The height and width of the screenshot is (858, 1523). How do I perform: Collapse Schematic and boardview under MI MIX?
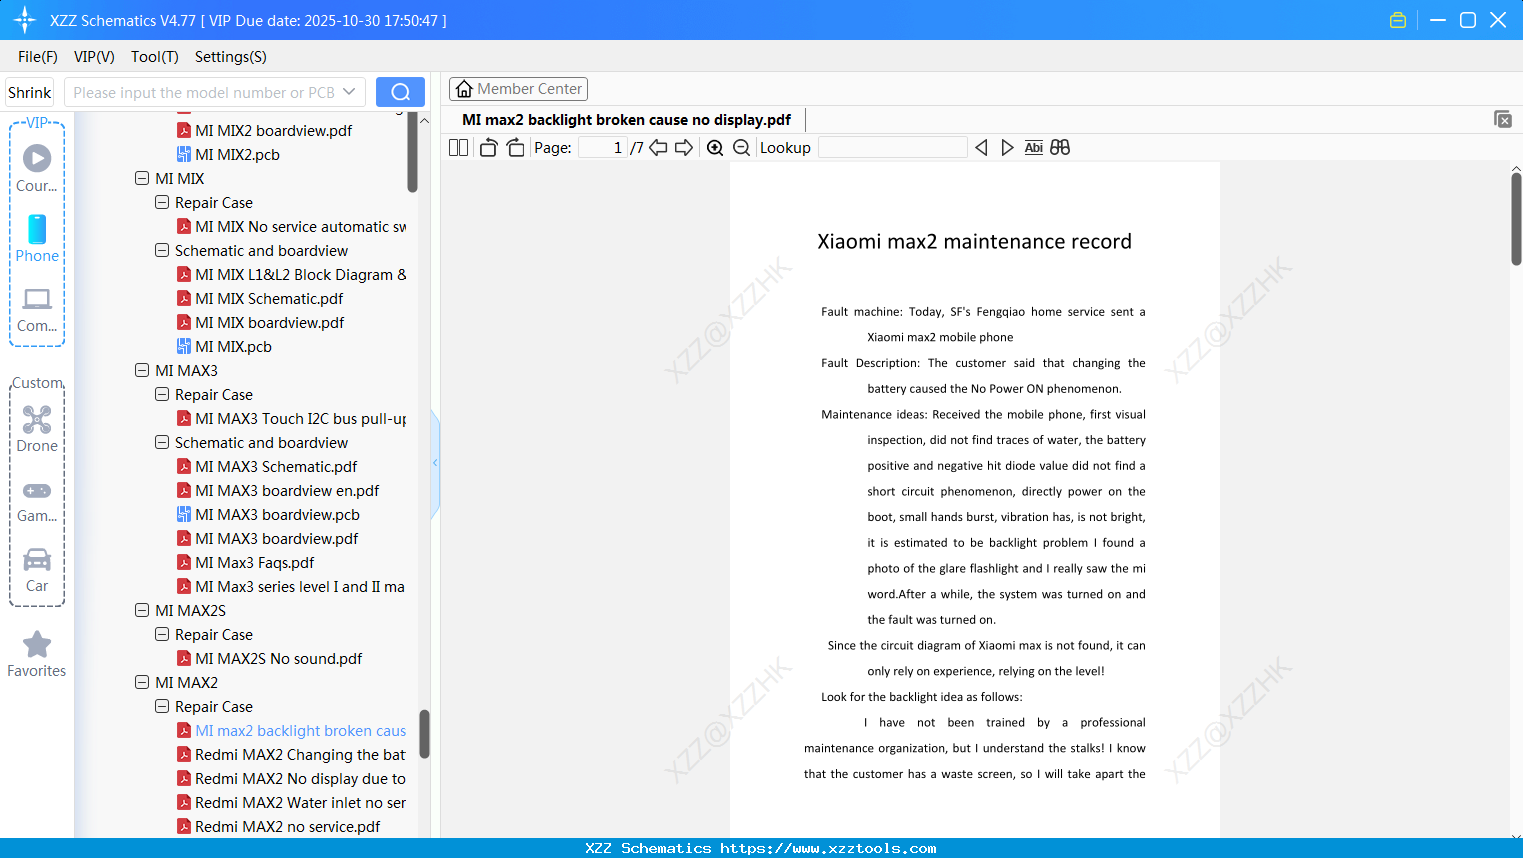pos(162,251)
